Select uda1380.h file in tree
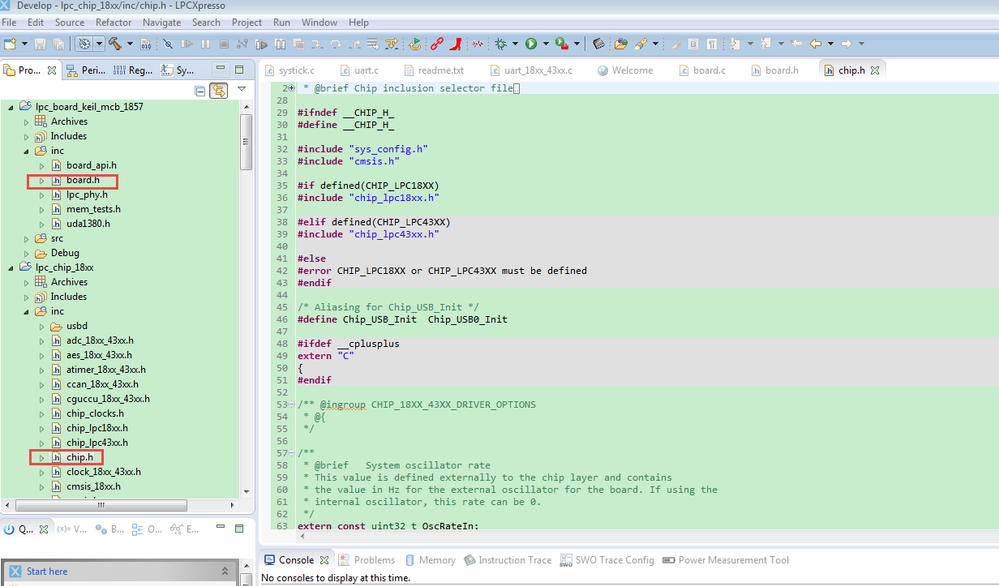Screen dimensions: 999x586 point(88,224)
